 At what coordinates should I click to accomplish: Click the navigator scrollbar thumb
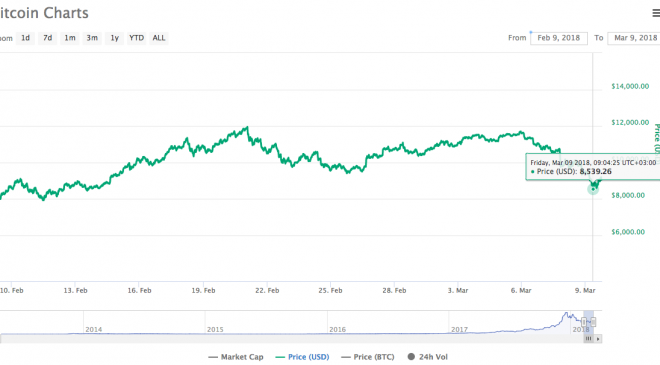tap(588, 338)
